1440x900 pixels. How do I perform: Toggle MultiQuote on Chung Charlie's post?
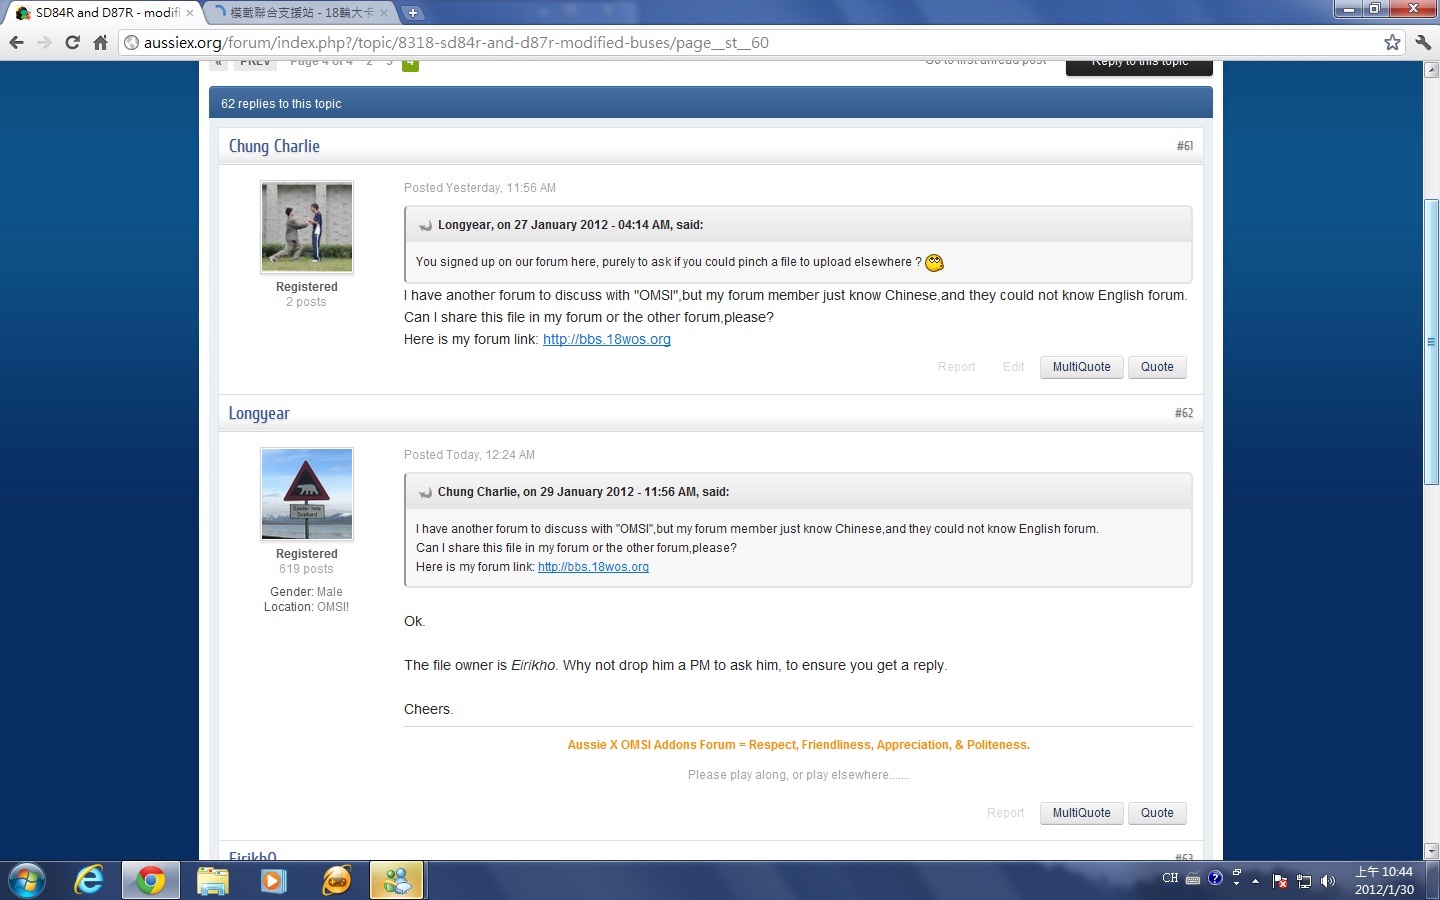click(1081, 367)
